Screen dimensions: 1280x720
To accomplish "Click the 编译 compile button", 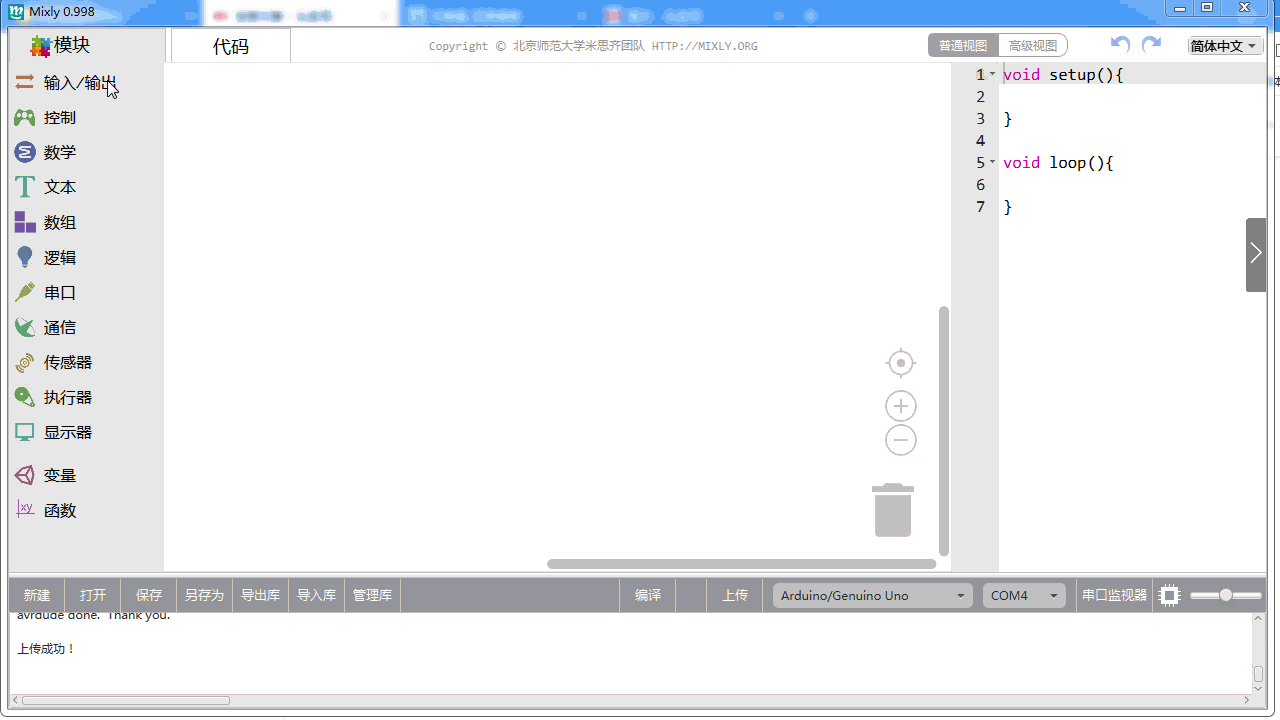I will click(648, 596).
